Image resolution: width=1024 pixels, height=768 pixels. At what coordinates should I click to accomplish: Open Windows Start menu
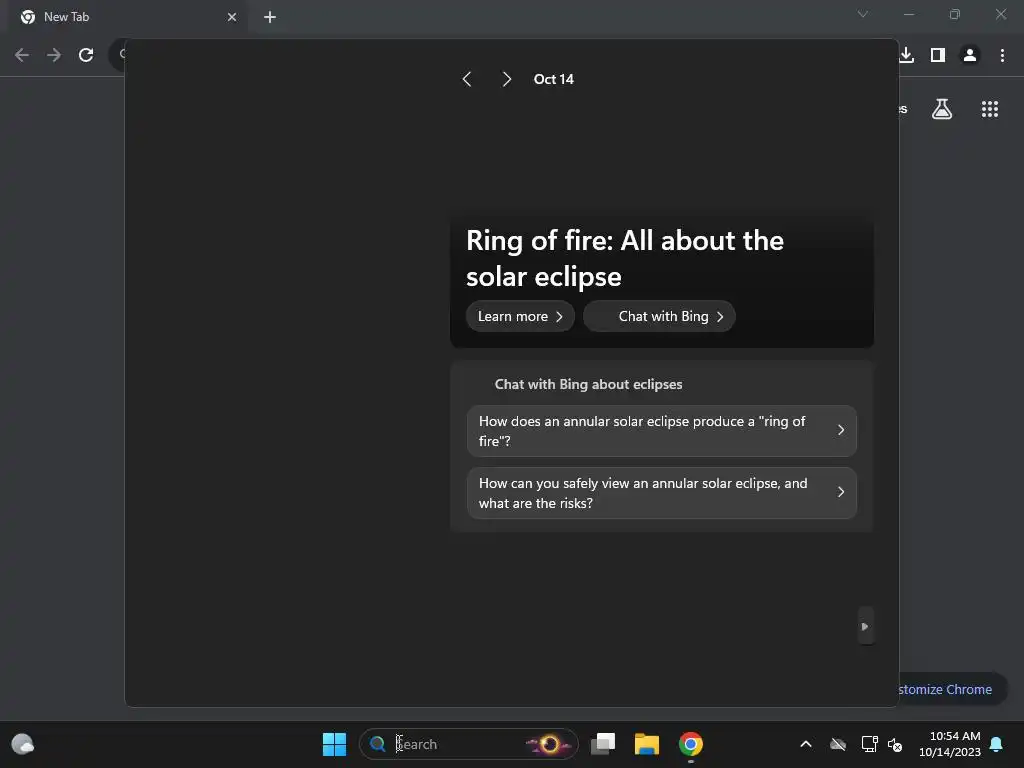[x=334, y=744]
